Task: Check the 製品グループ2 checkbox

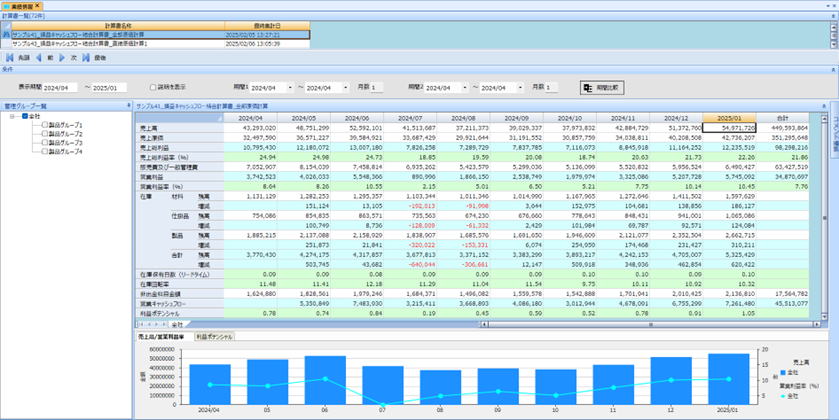Action: click(45, 134)
